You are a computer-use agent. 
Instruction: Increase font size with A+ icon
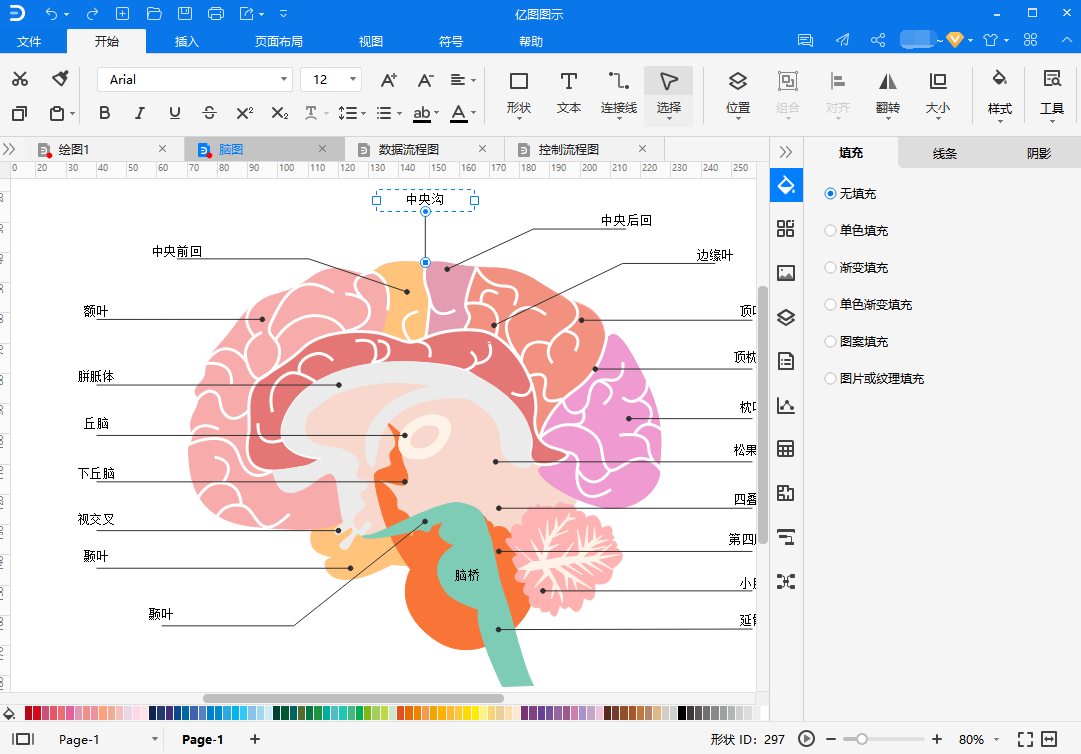pyautogui.click(x=389, y=80)
